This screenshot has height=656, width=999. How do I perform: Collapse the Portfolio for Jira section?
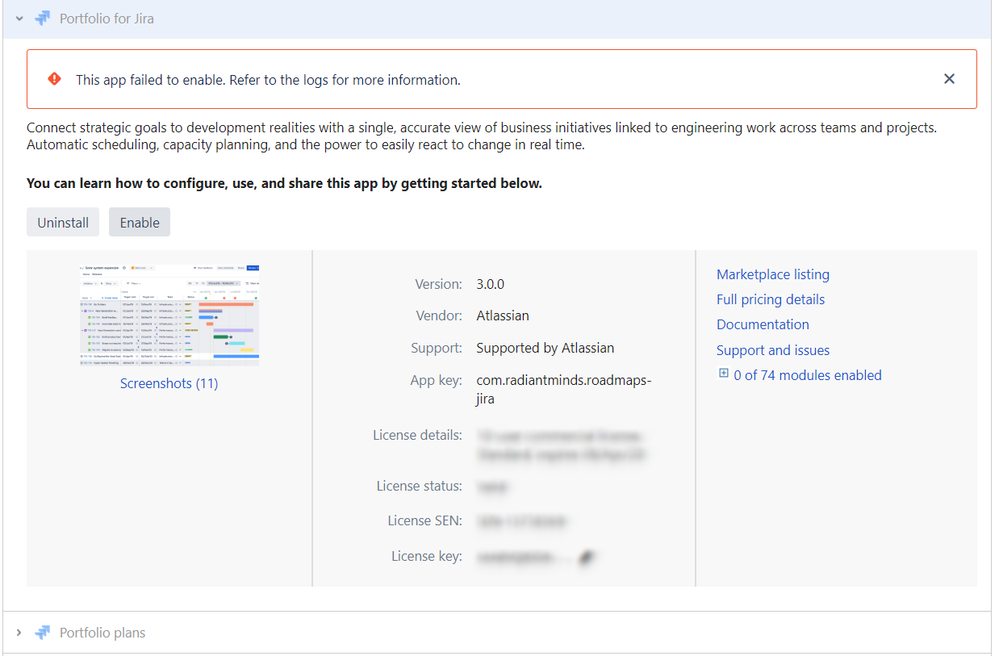click(x=19, y=19)
